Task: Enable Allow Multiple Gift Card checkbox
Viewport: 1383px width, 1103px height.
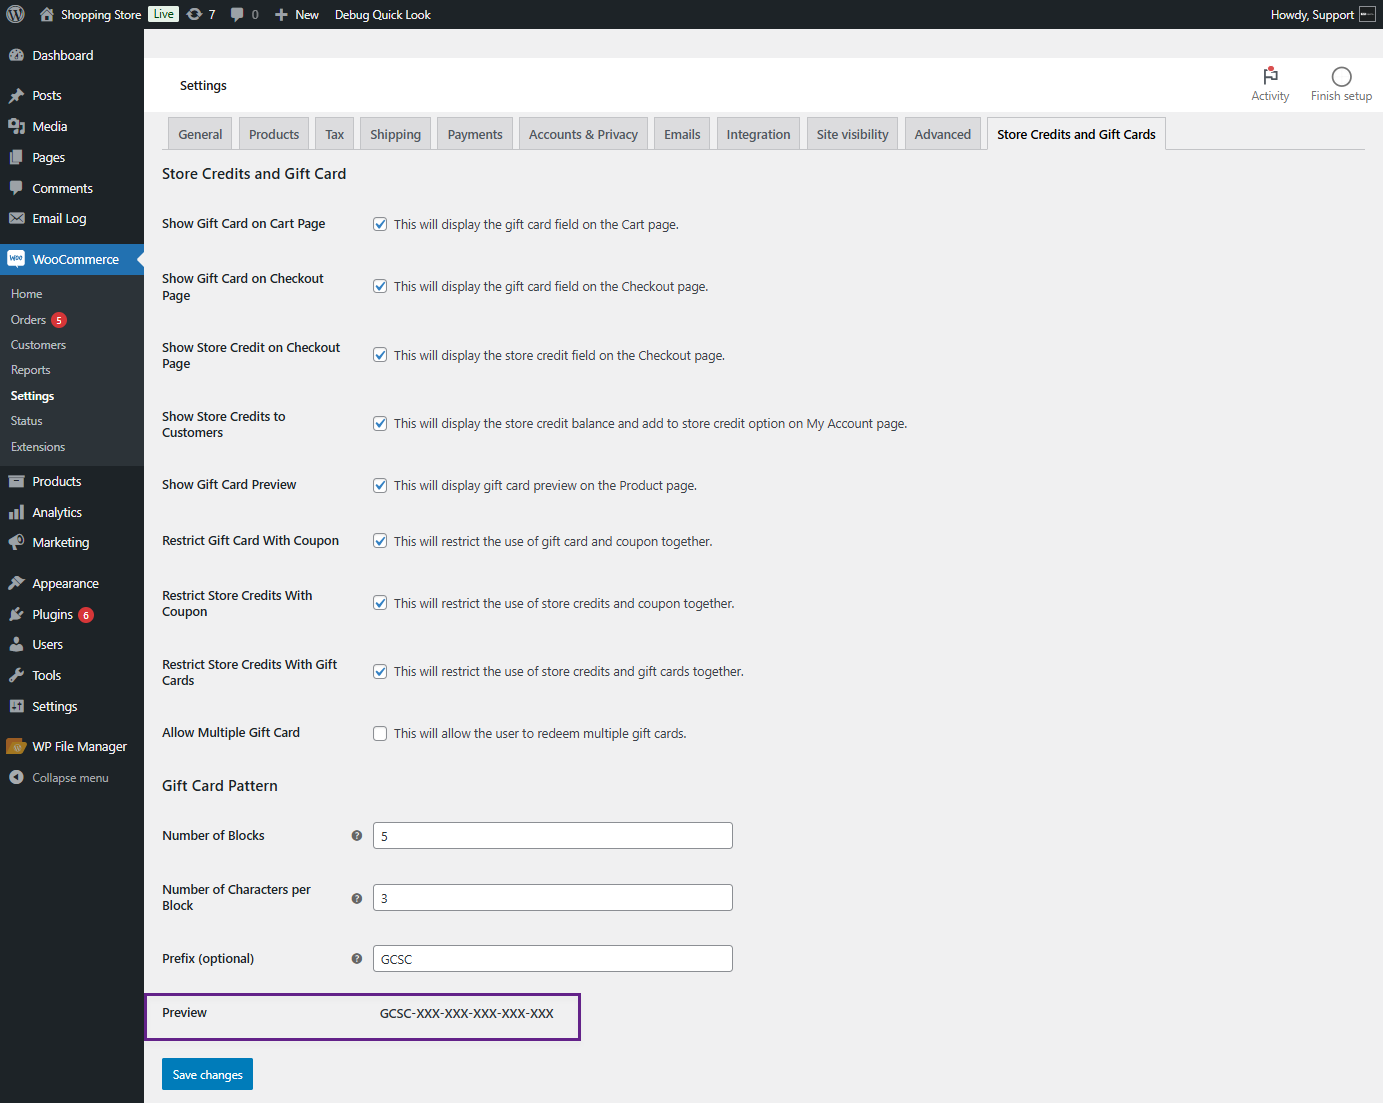Action: click(x=380, y=733)
